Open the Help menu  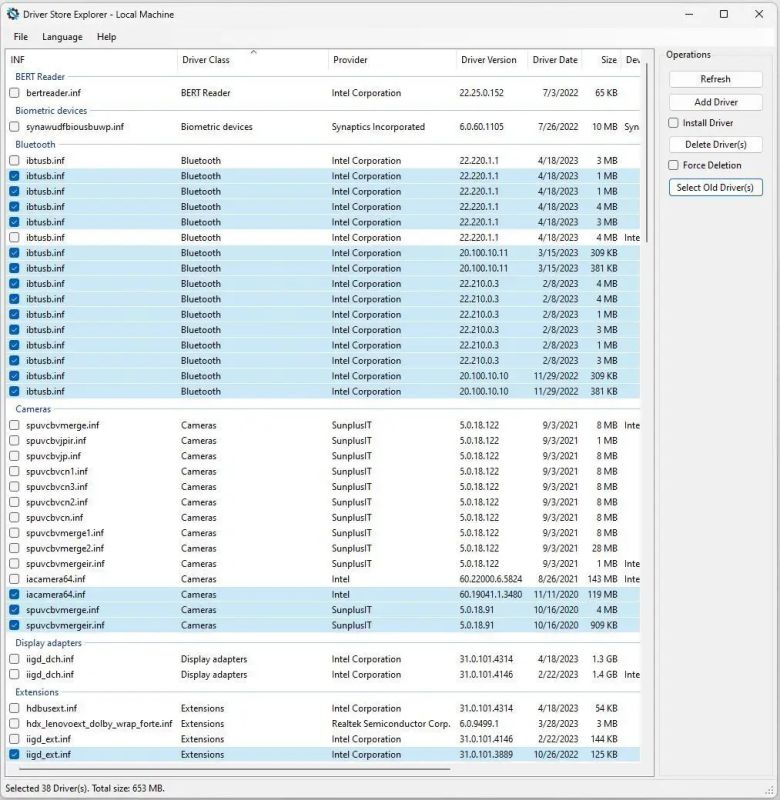coord(106,37)
